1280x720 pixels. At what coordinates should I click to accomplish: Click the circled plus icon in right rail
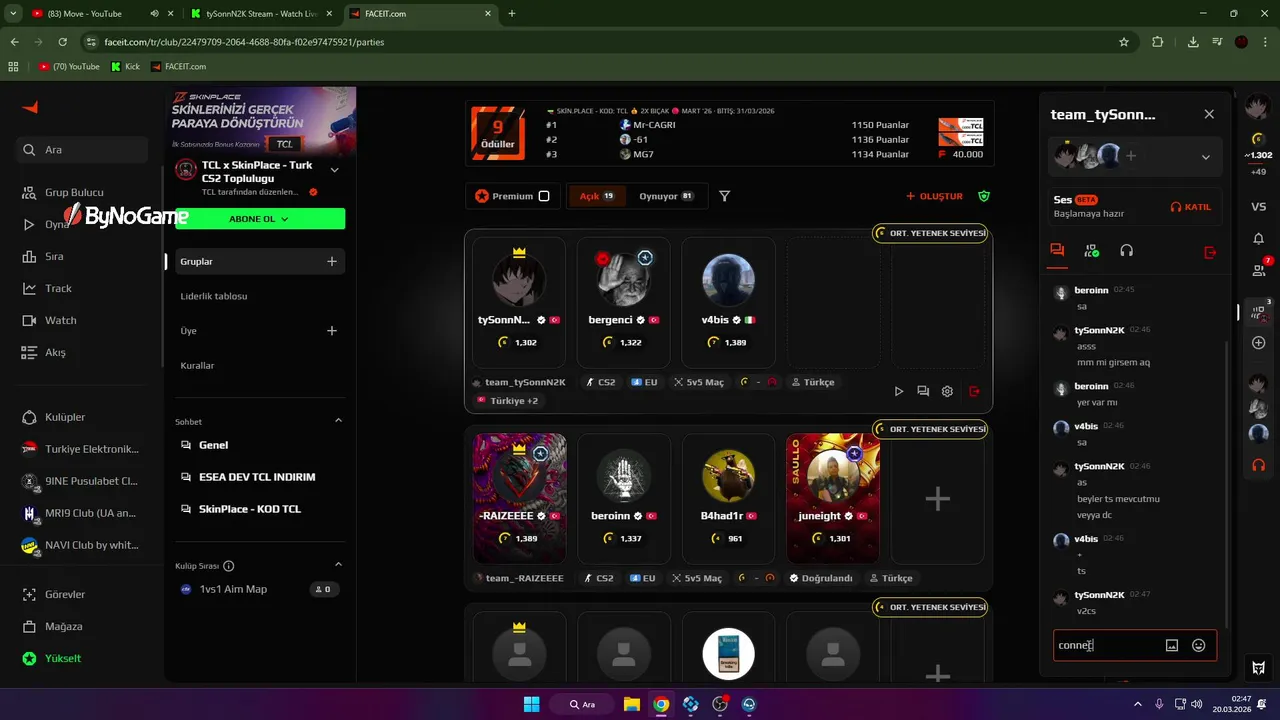1259,342
